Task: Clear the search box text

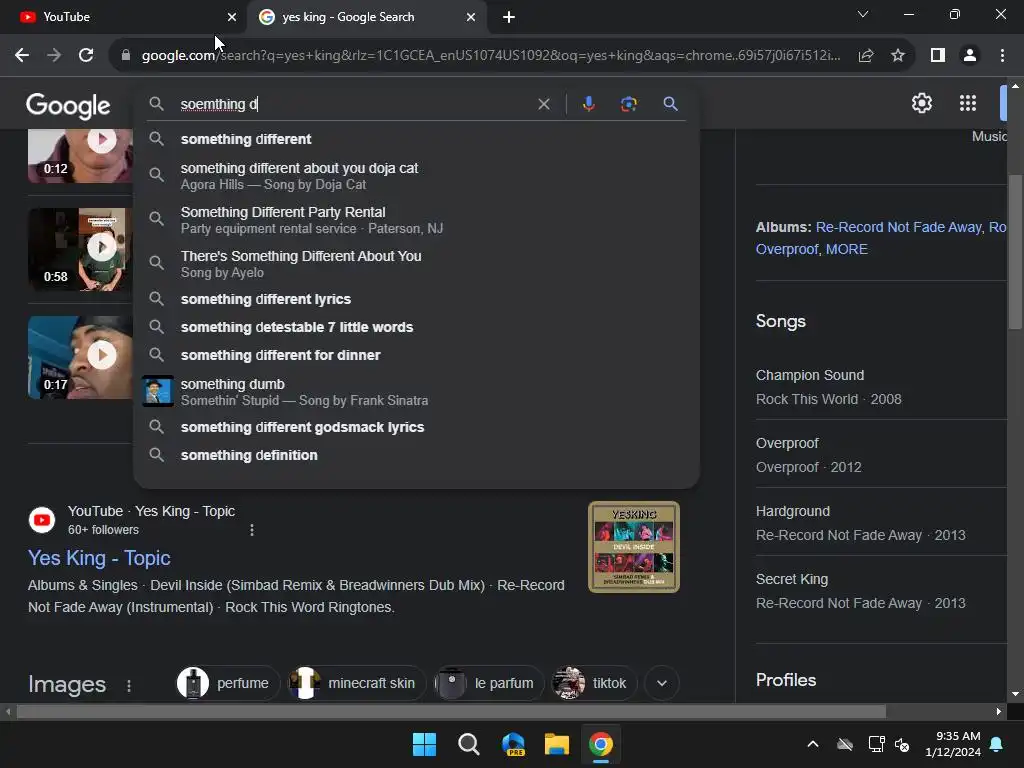Action: point(543,104)
